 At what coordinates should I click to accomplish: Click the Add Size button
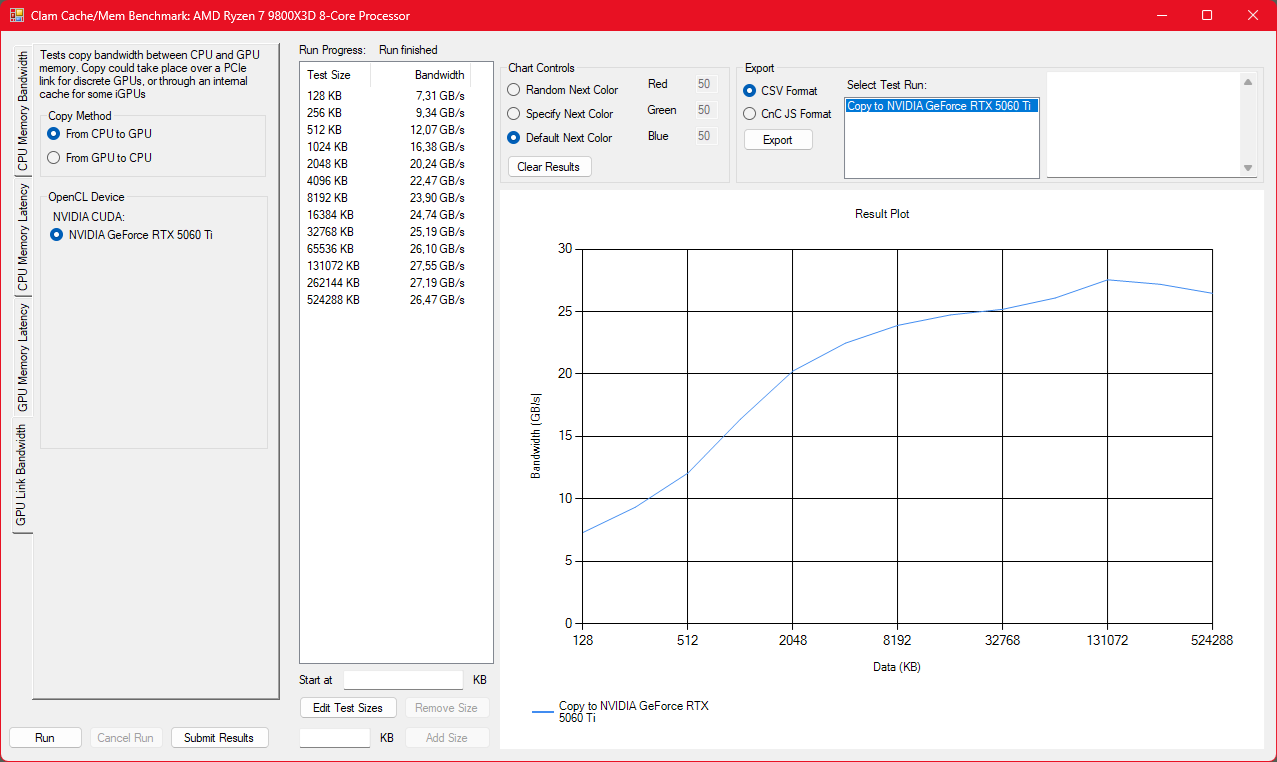click(x=447, y=738)
